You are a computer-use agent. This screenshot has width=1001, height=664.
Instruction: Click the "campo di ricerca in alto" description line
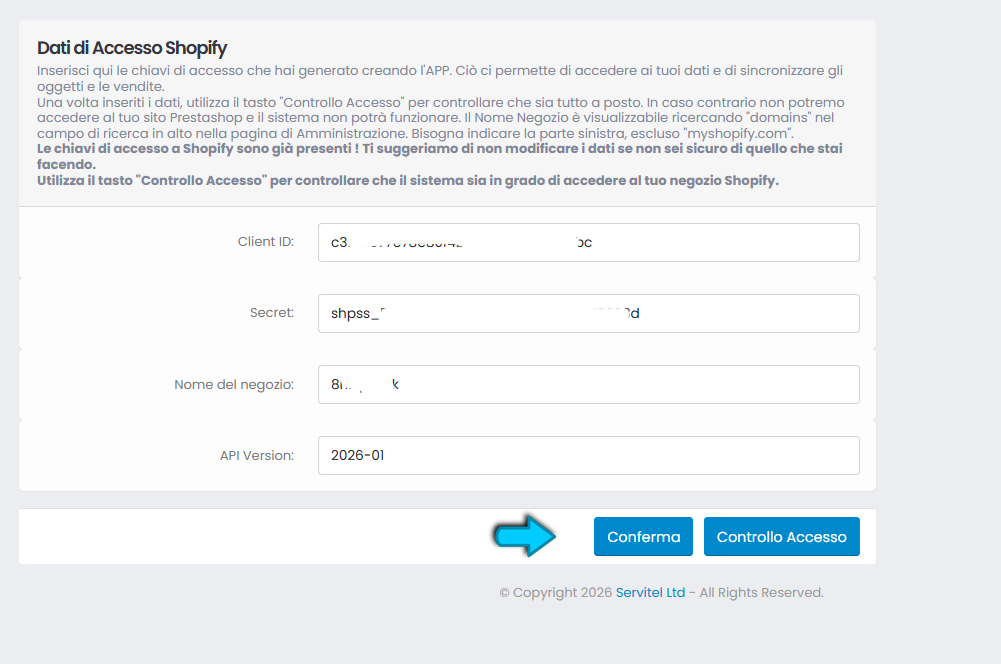coord(416,133)
